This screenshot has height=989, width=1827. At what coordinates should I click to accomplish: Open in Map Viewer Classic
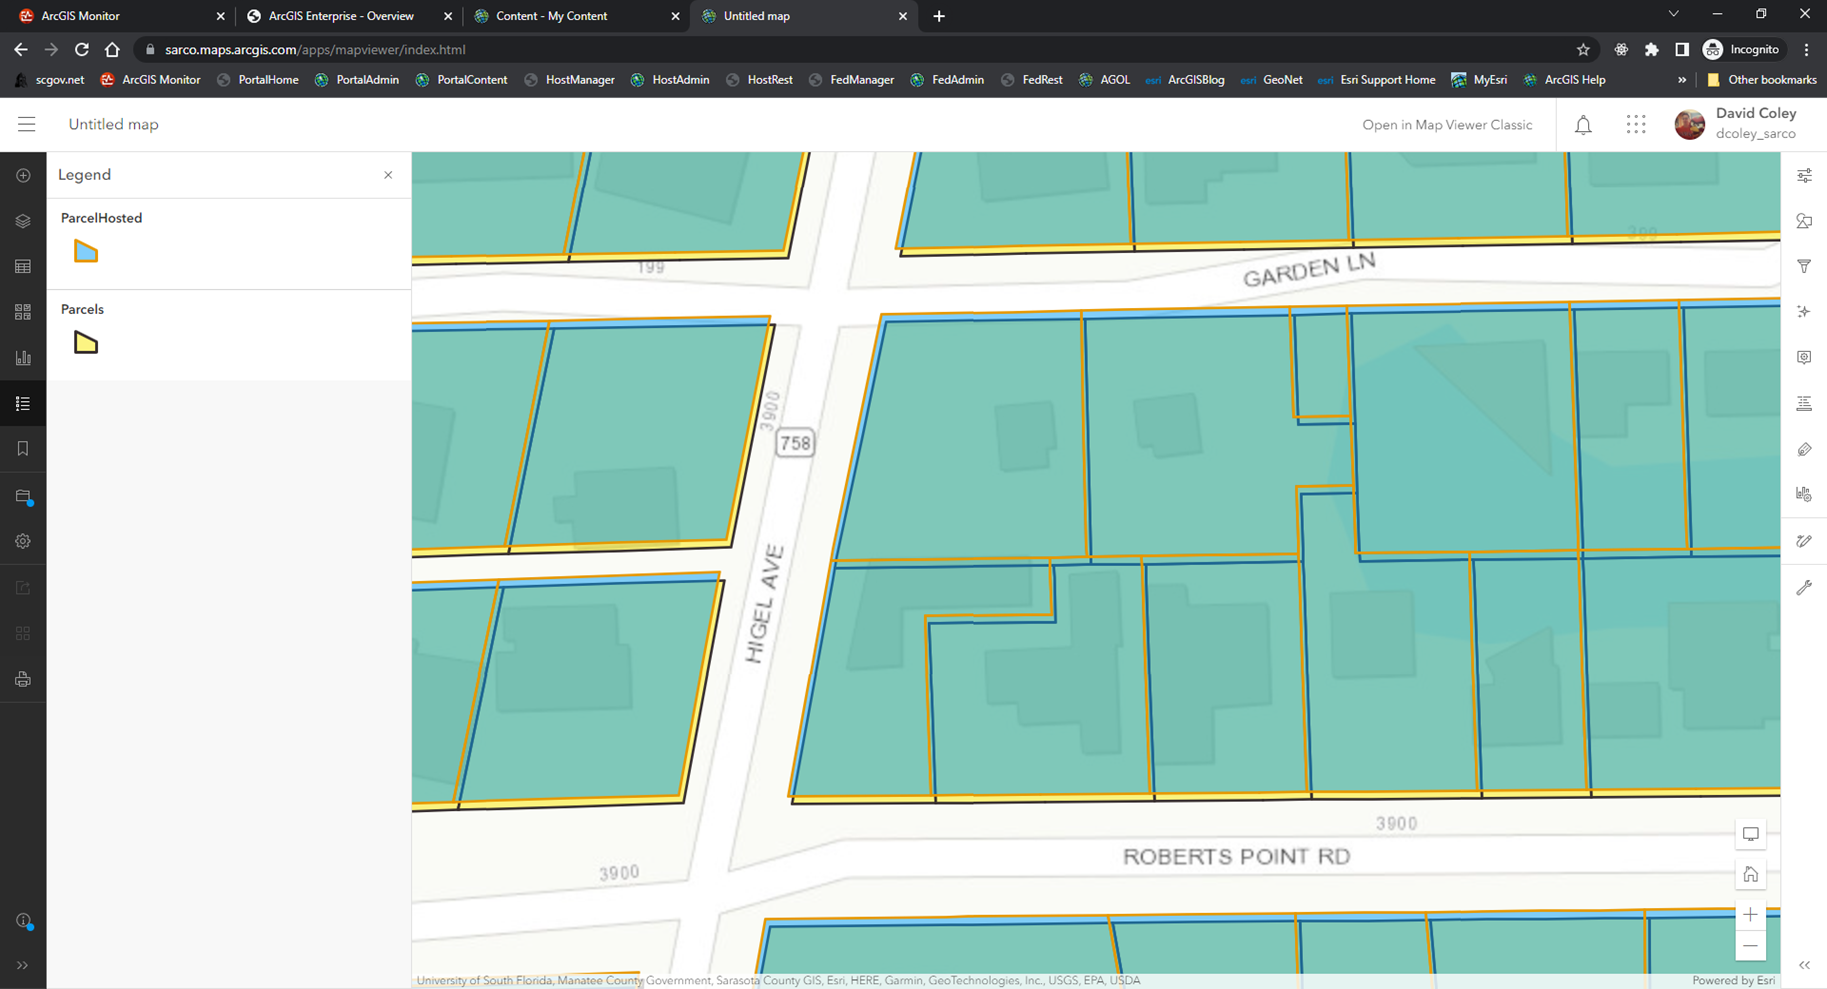pos(1447,124)
